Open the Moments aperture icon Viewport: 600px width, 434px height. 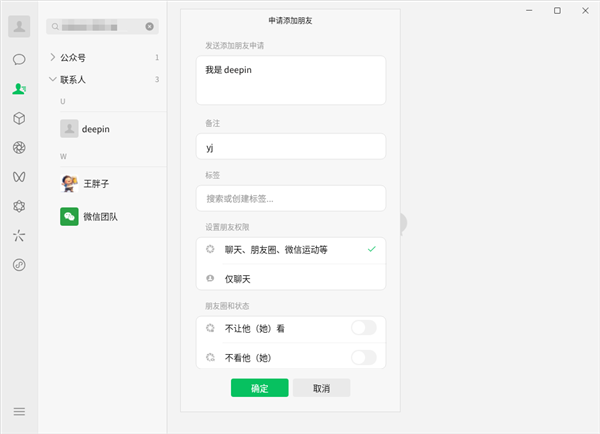pyautogui.click(x=19, y=148)
